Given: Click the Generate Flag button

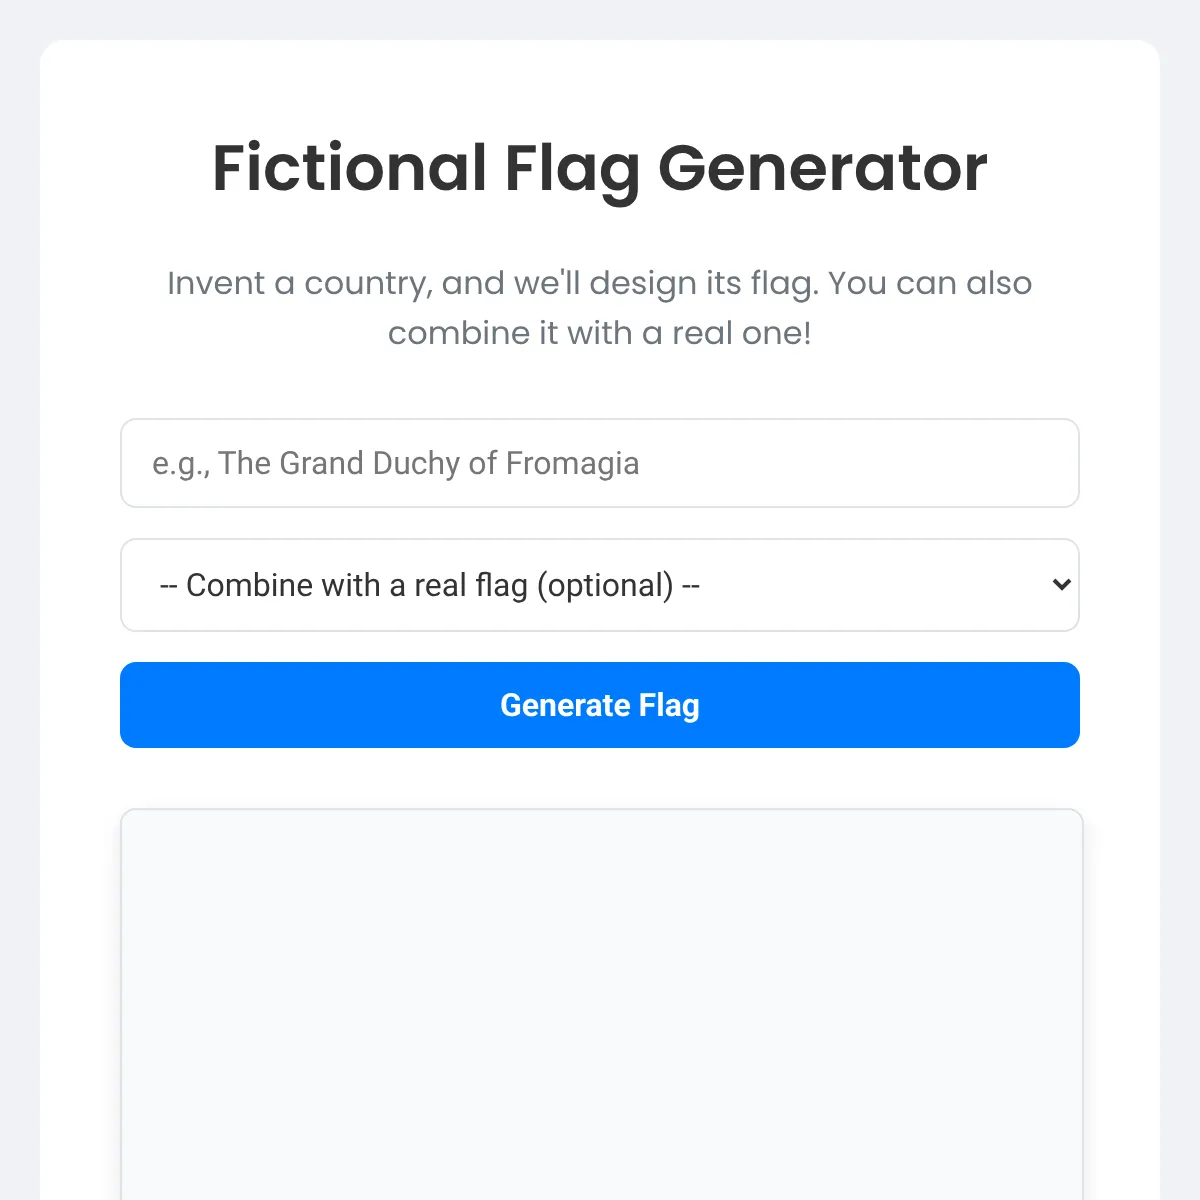Looking at the screenshot, I should 600,705.
